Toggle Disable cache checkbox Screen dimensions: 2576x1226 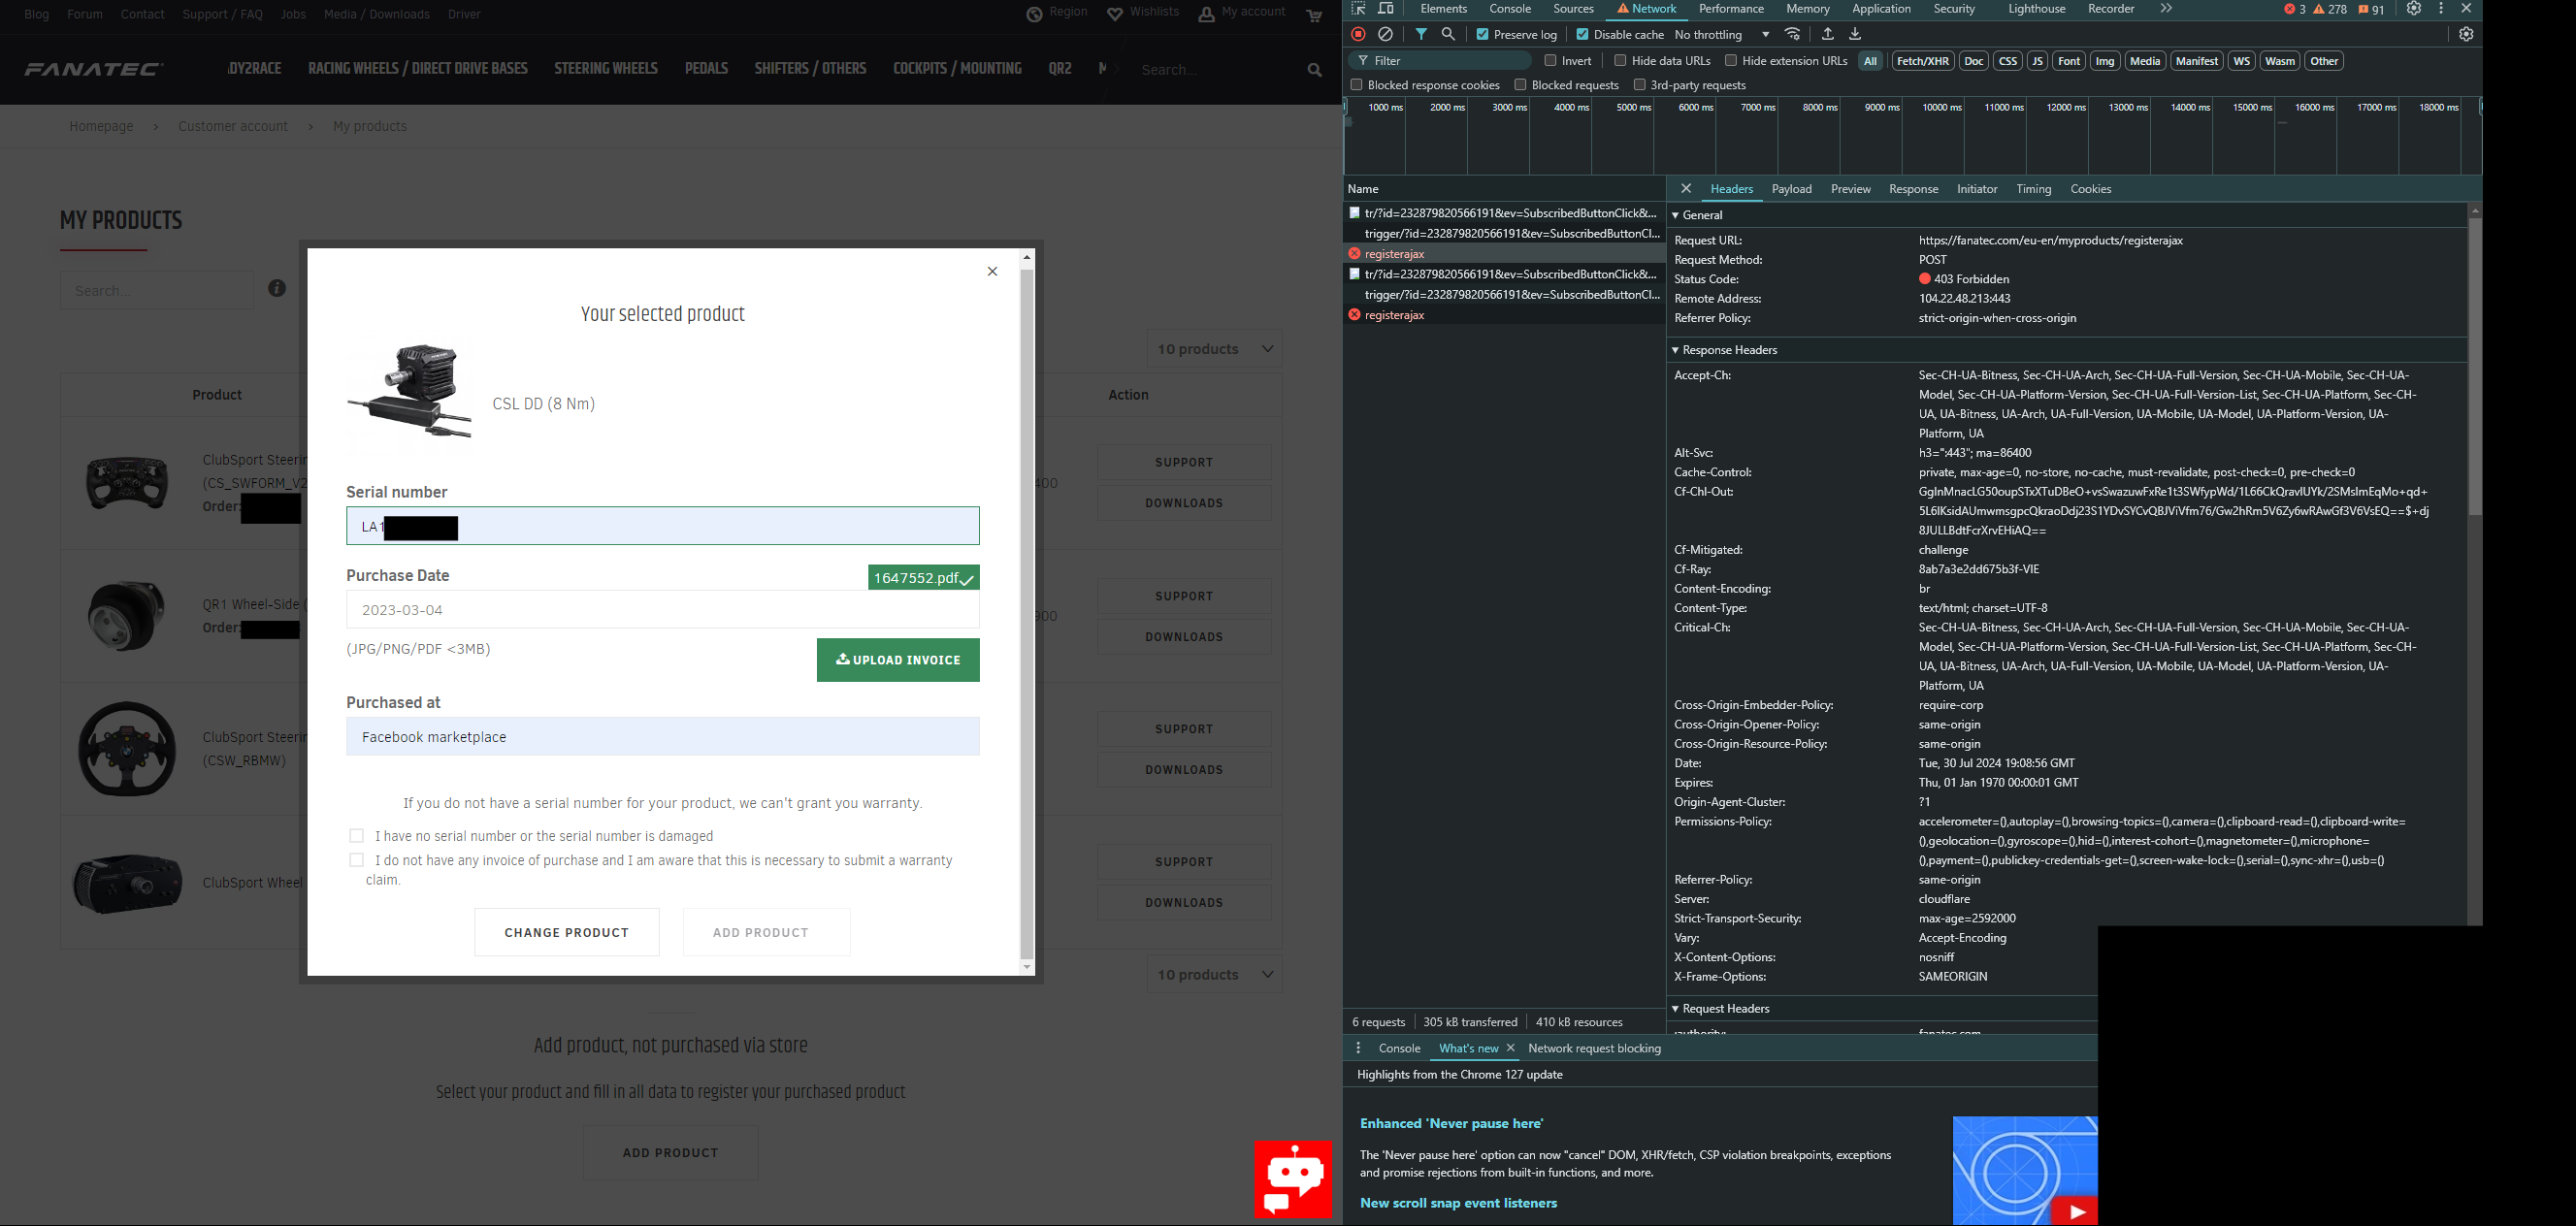pos(1582,34)
